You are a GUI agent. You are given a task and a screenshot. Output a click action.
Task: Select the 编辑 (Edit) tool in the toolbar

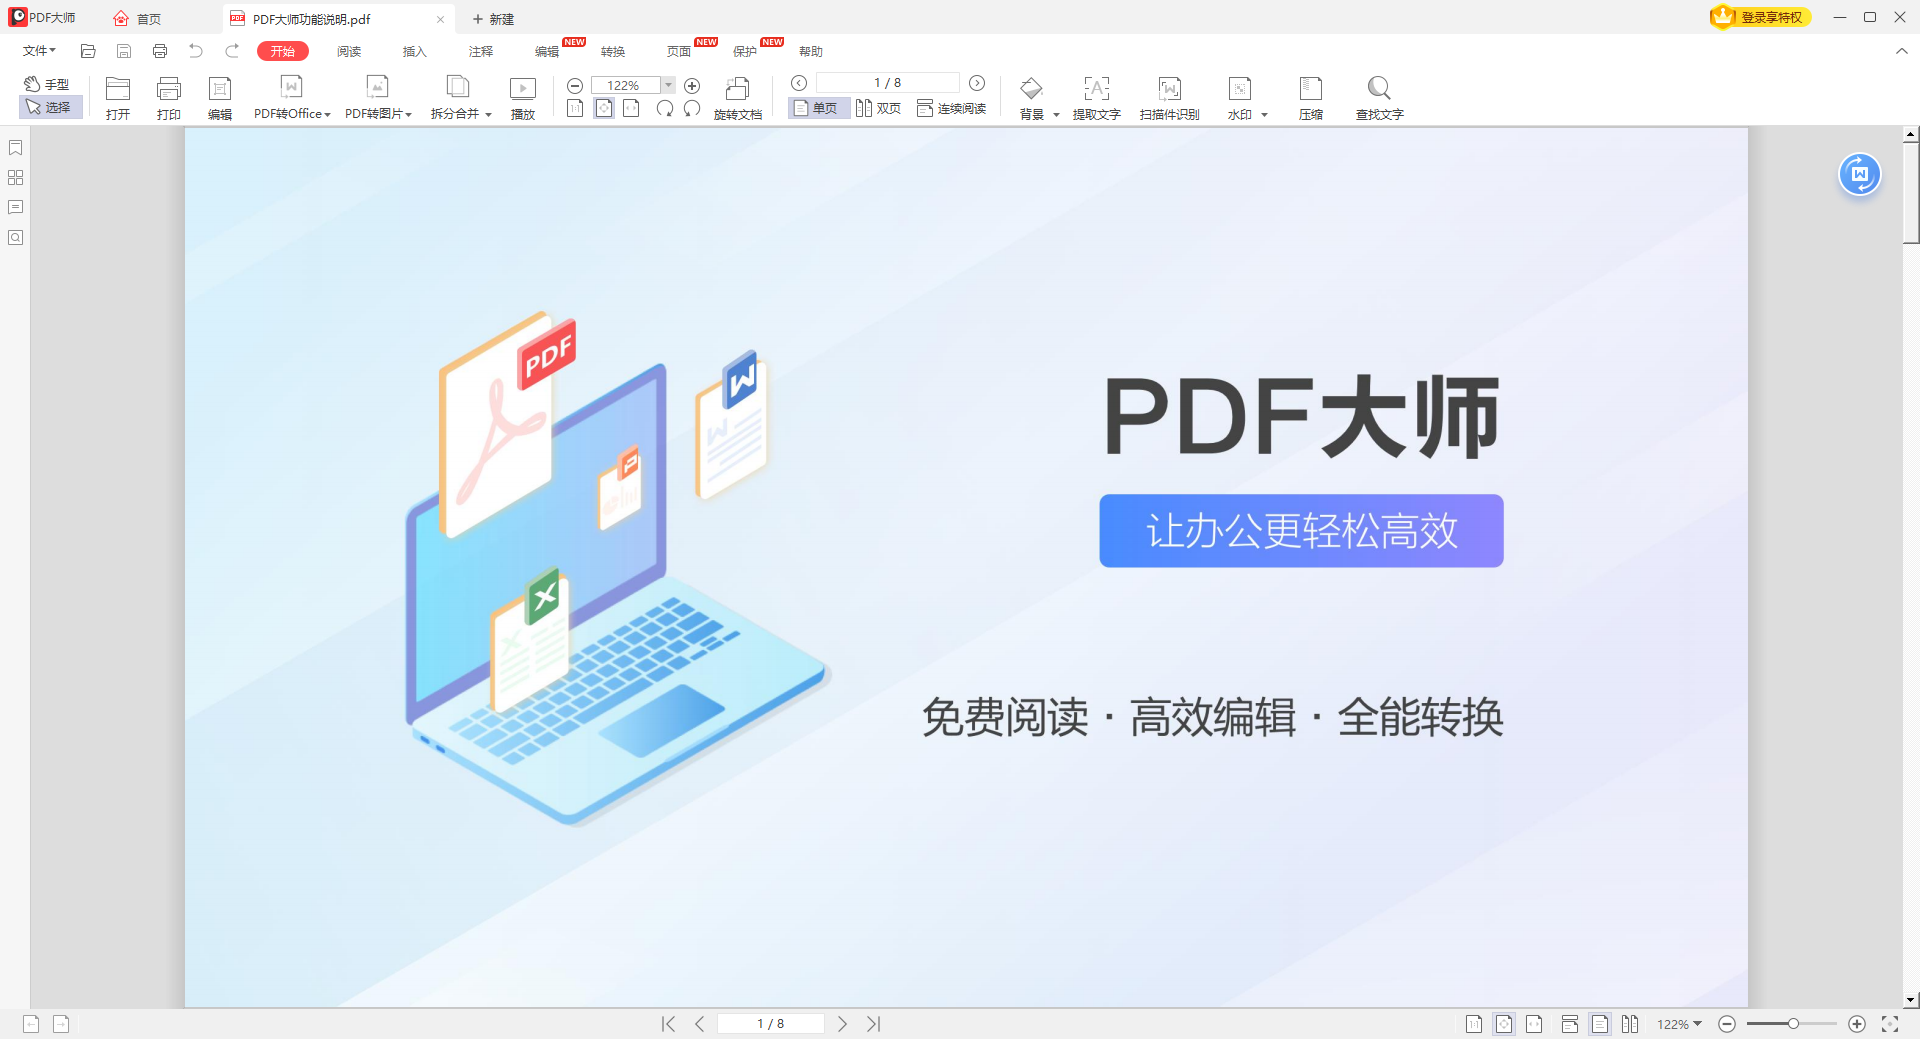[219, 97]
